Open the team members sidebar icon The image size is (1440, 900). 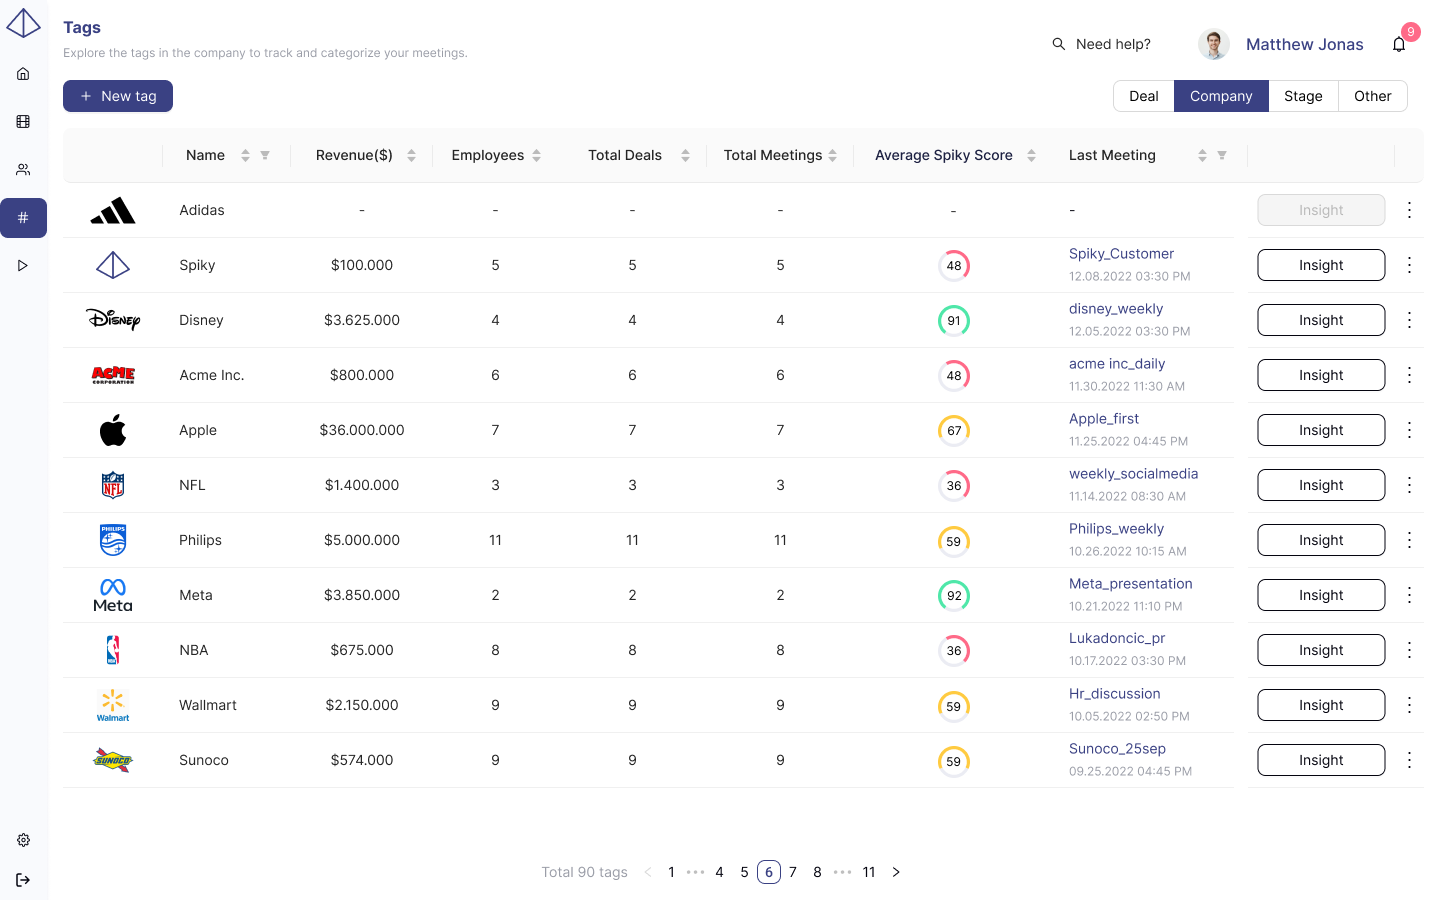pos(23,170)
